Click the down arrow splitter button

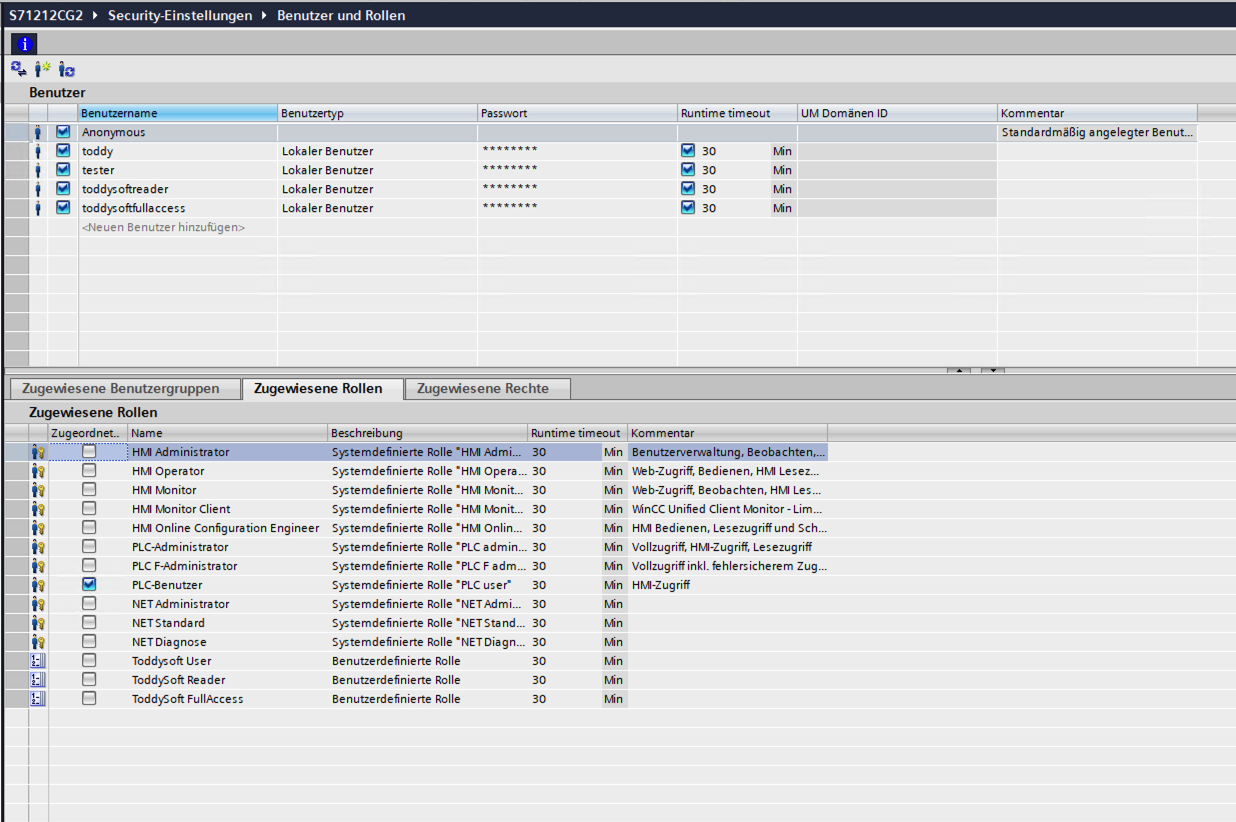(992, 370)
